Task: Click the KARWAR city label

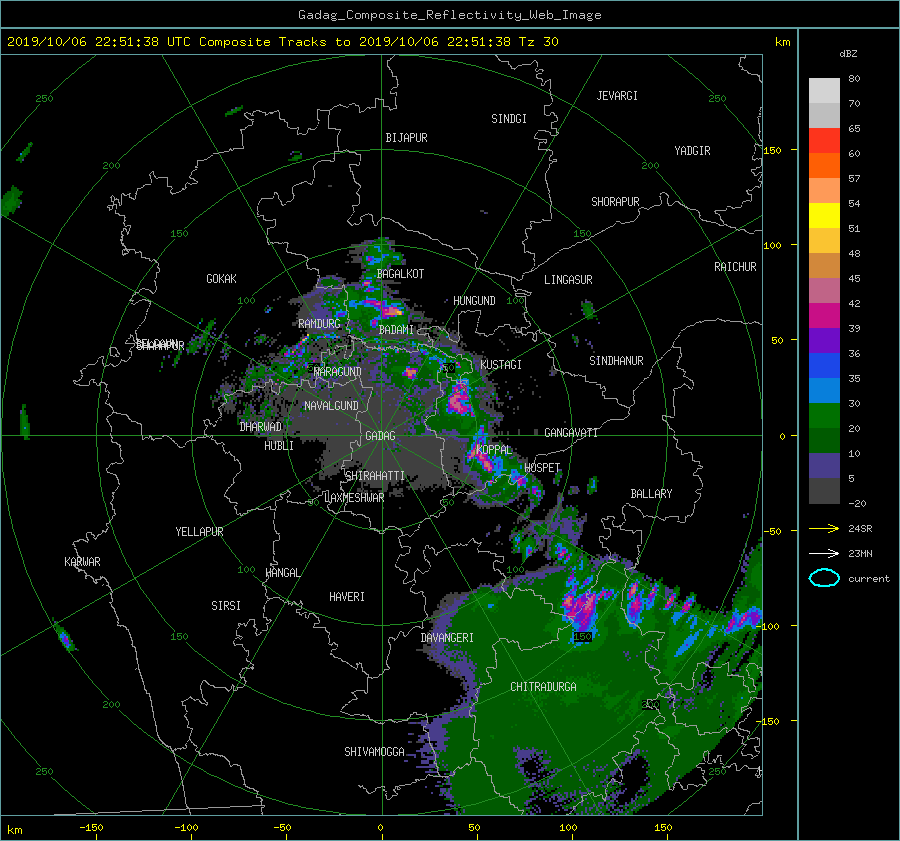Action: click(82, 562)
